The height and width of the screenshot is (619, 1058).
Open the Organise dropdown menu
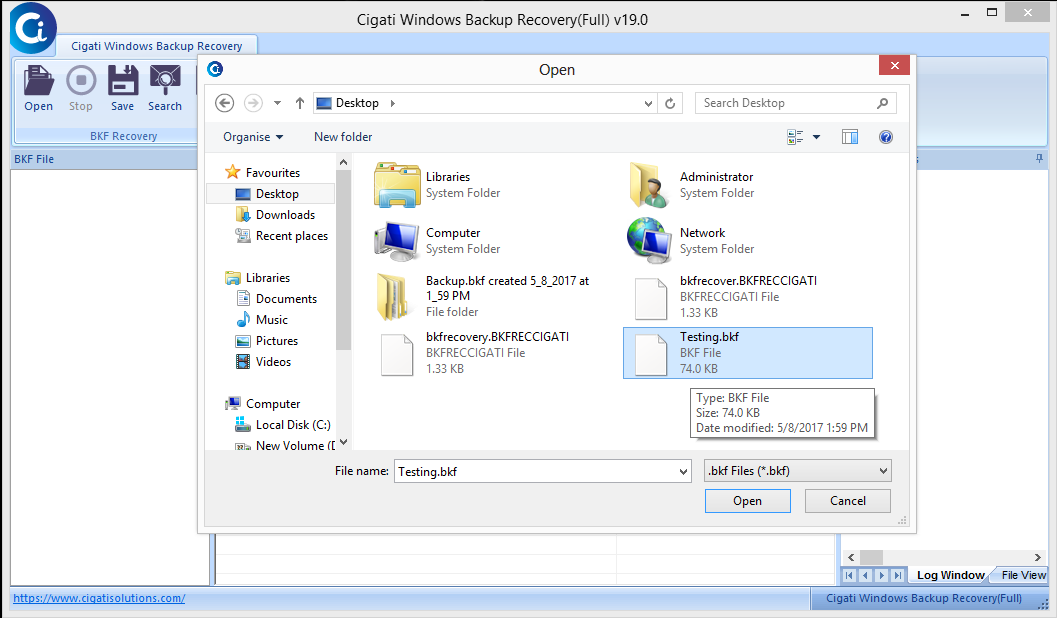tap(253, 137)
